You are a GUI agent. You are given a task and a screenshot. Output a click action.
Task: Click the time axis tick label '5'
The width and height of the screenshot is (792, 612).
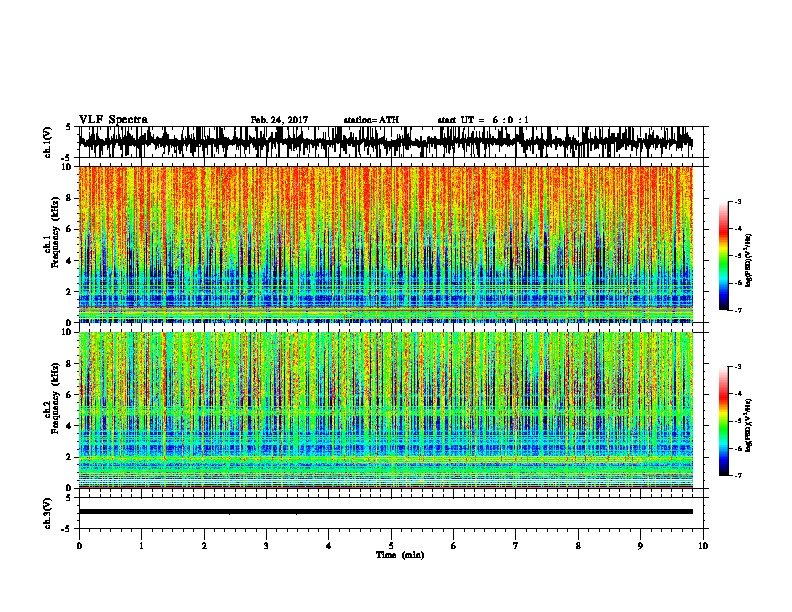tap(391, 545)
